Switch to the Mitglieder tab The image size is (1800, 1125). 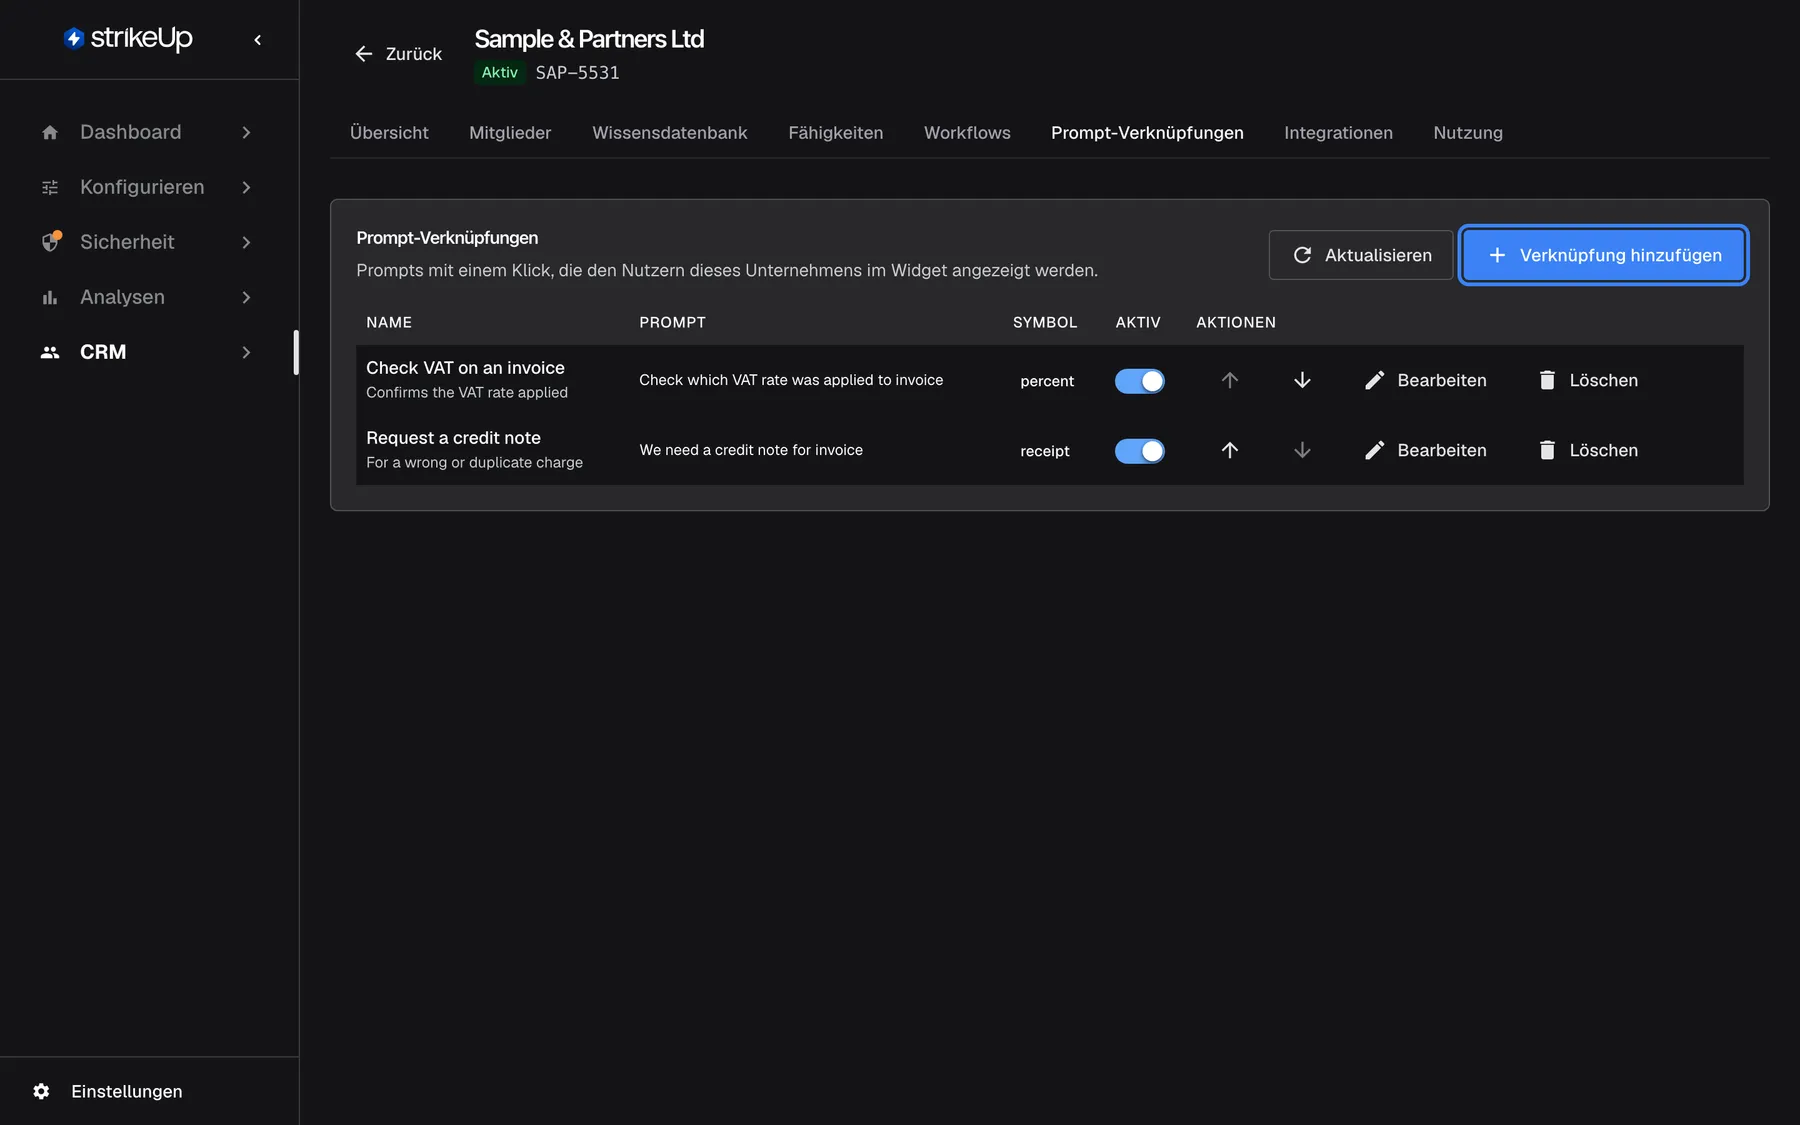[510, 133]
